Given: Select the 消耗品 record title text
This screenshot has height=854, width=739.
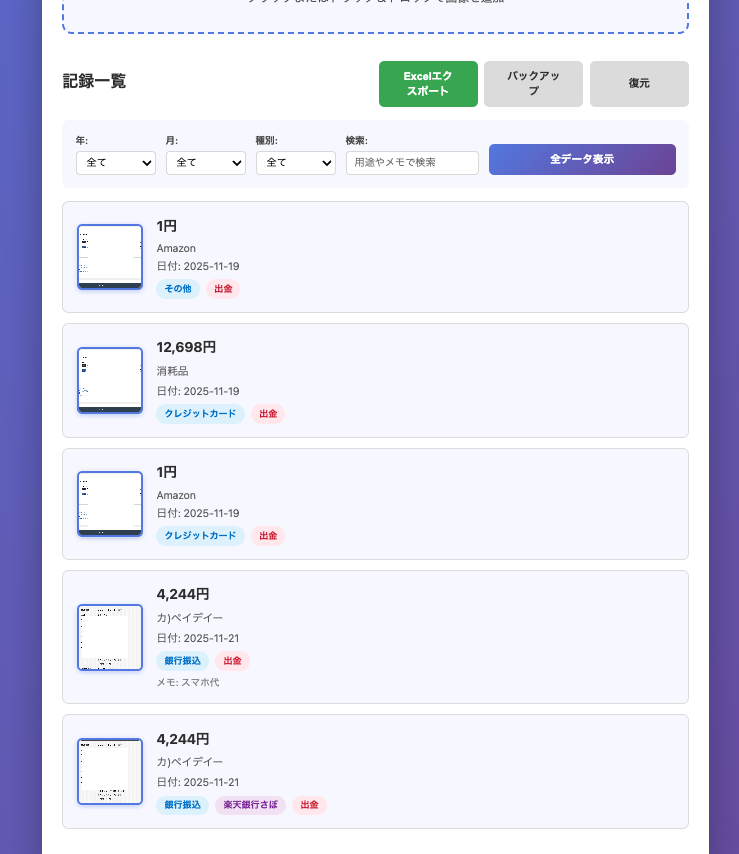Looking at the screenshot, I should pyautogui.click(x=172, y=371).
